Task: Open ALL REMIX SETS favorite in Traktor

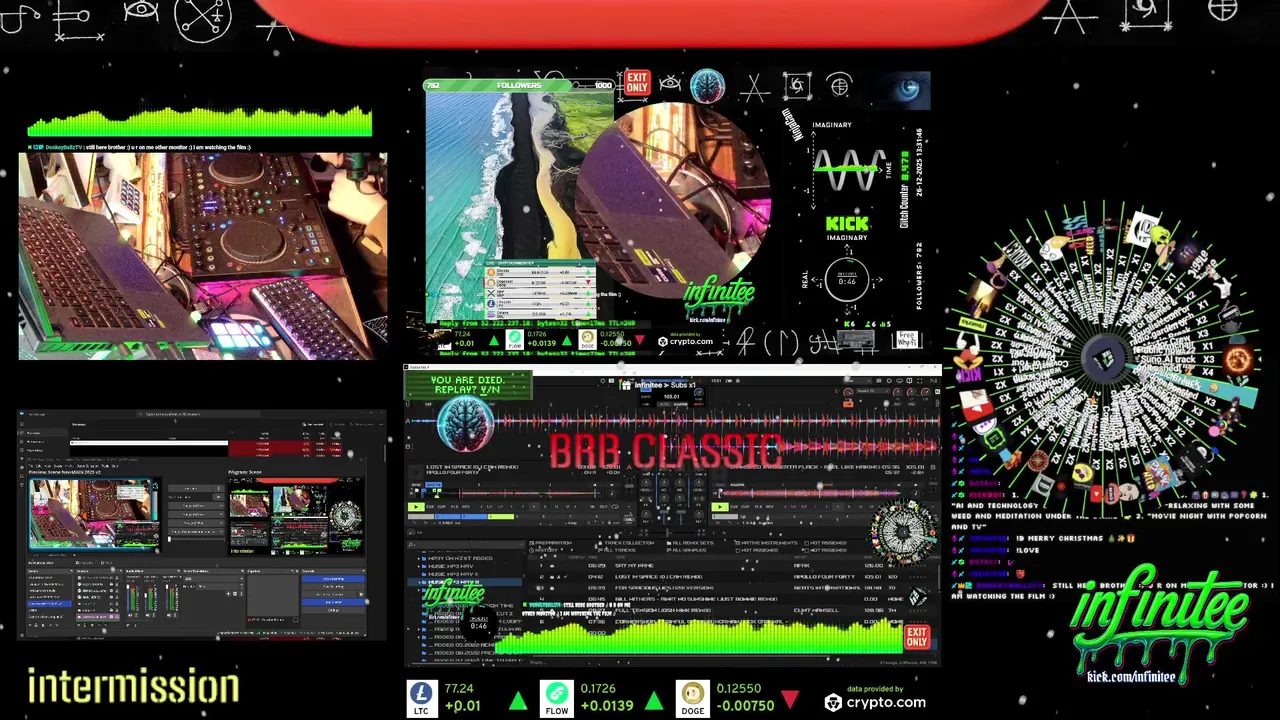Action: point(691,543)
